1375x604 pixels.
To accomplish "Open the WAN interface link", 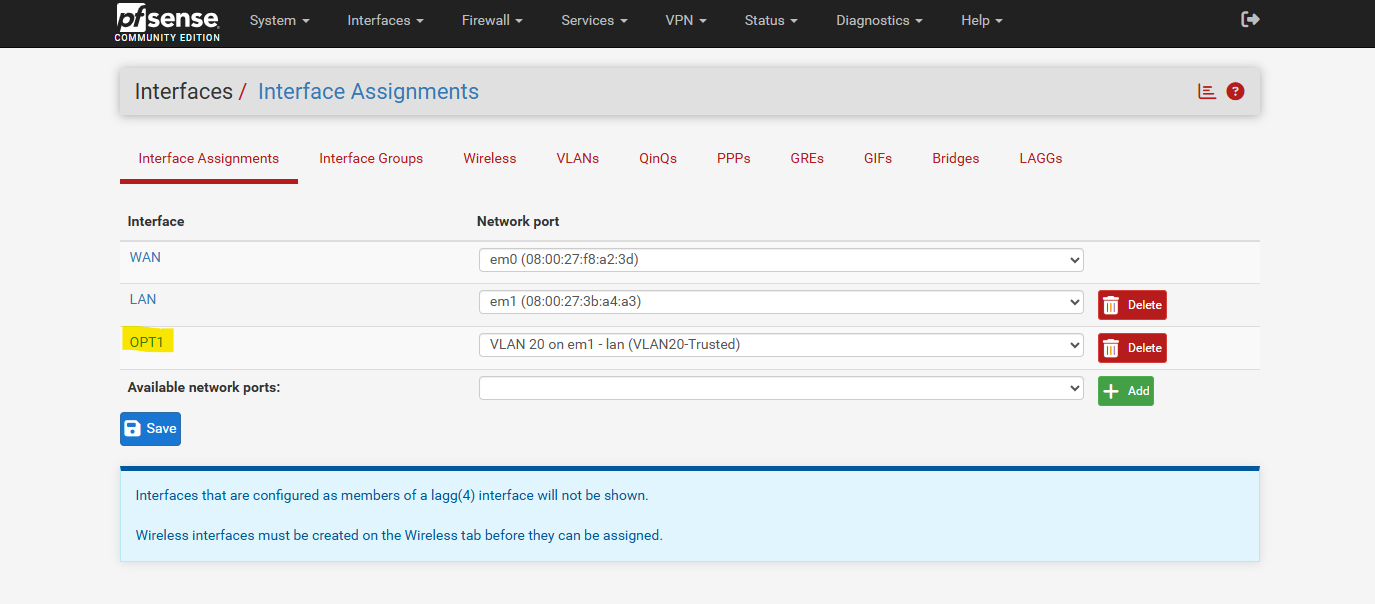I will coord(145,257).
